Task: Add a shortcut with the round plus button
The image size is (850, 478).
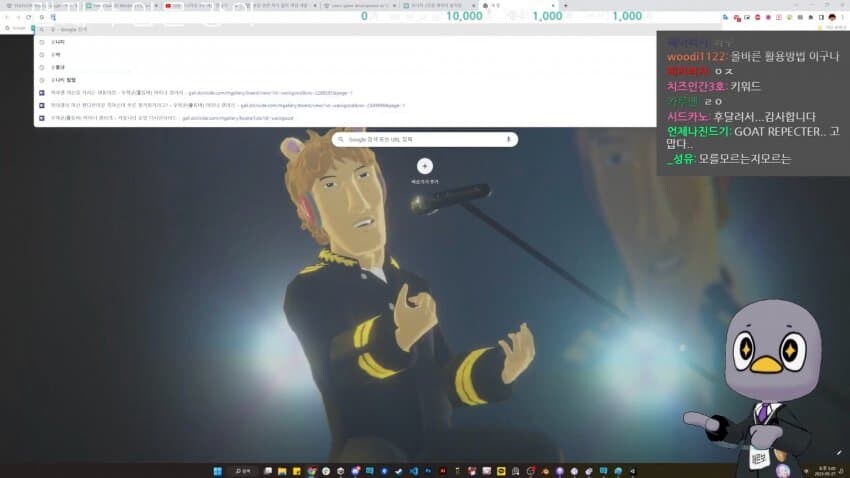Action: click(x=425, y=166)
